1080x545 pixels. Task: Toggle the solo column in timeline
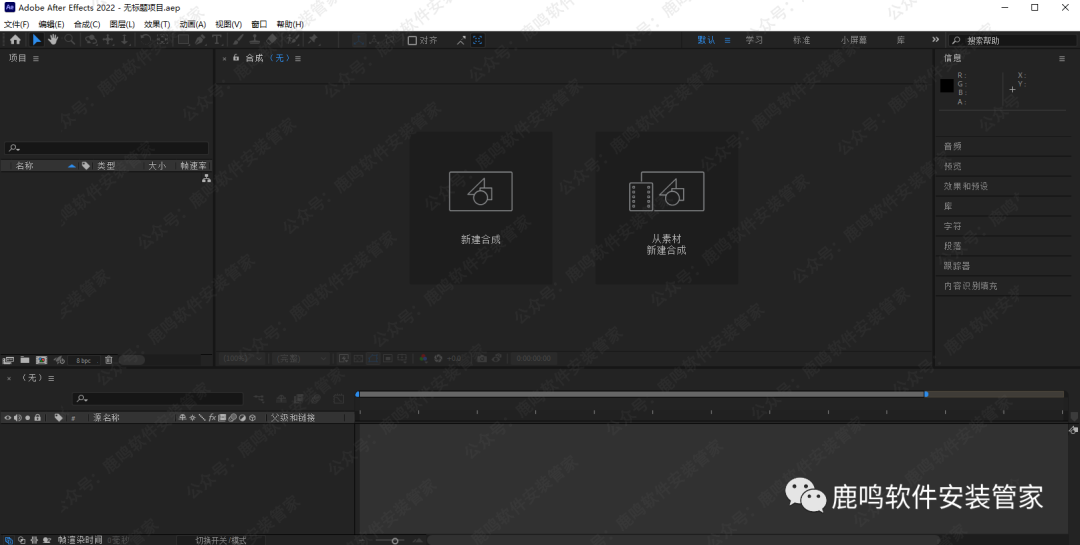tap(28, 418)
